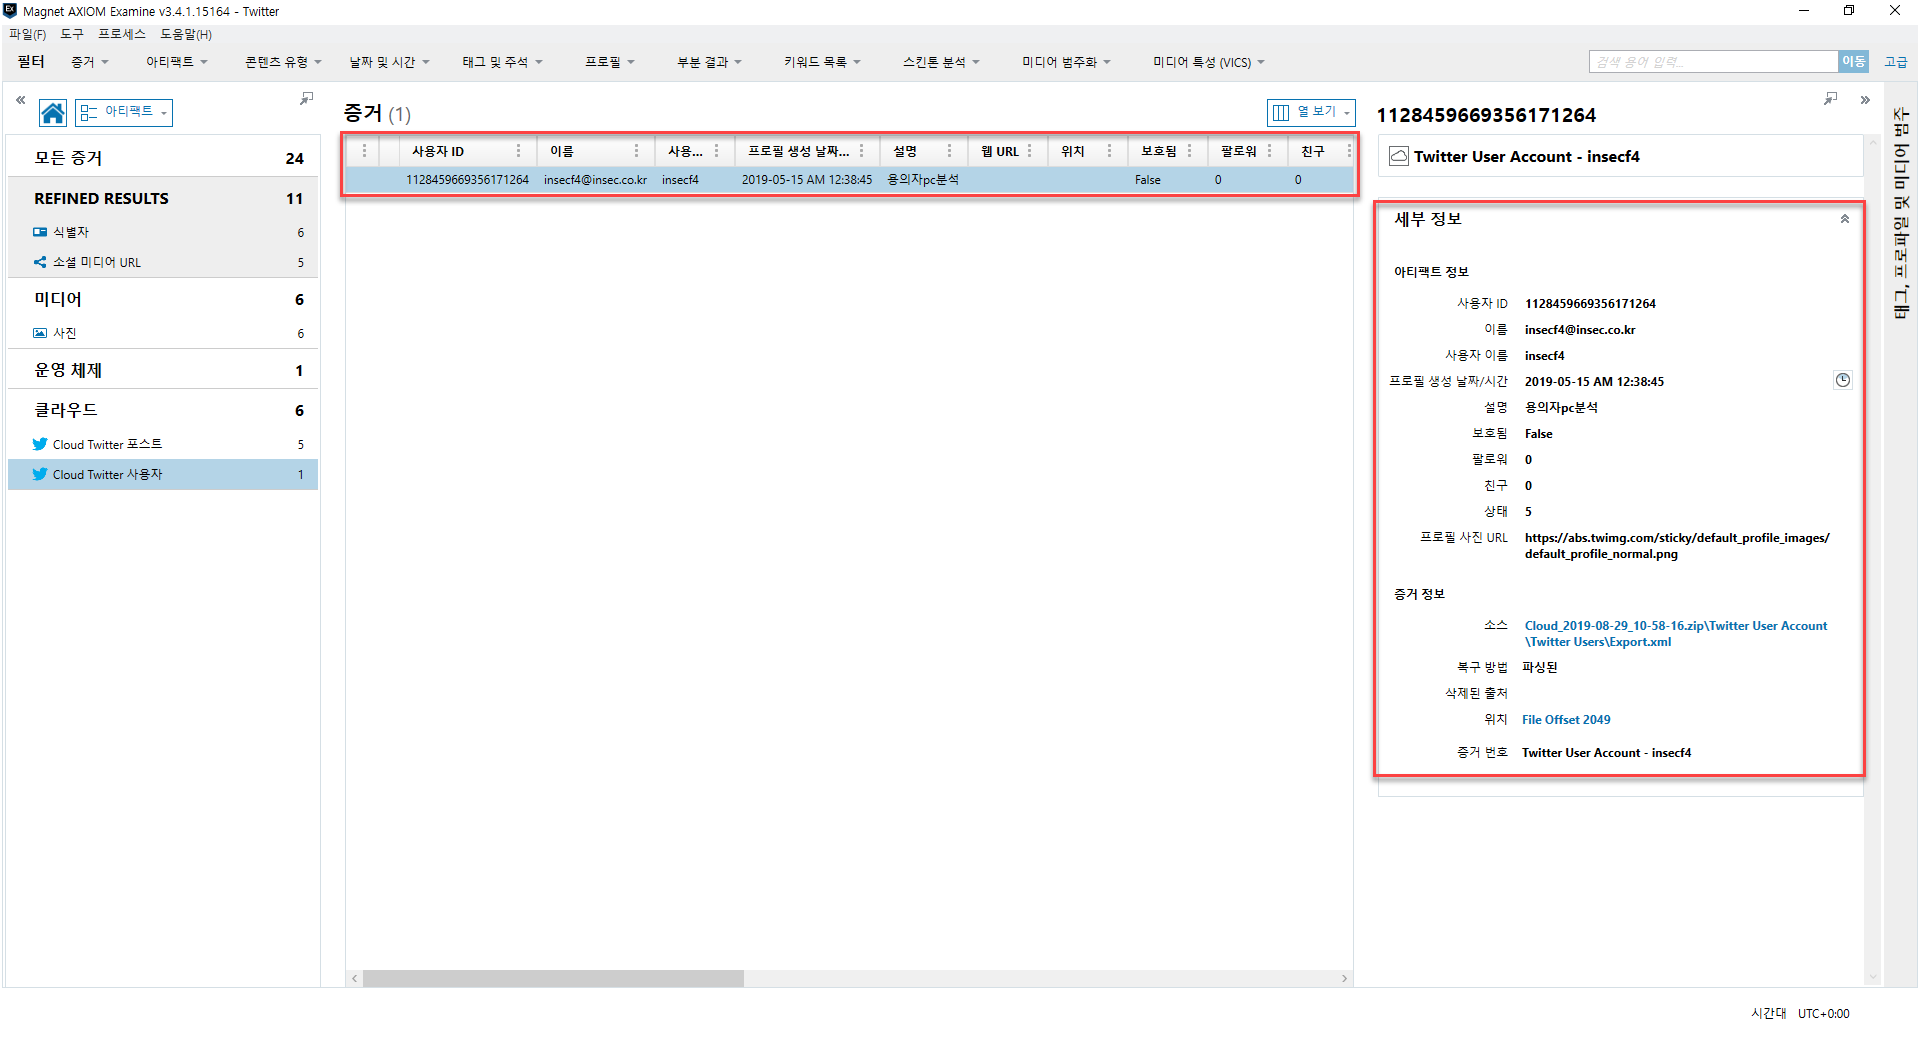1920x1040 pixels.
Task: Open the 아티팩트 view dropdown
Action: [x=124, y=112]
